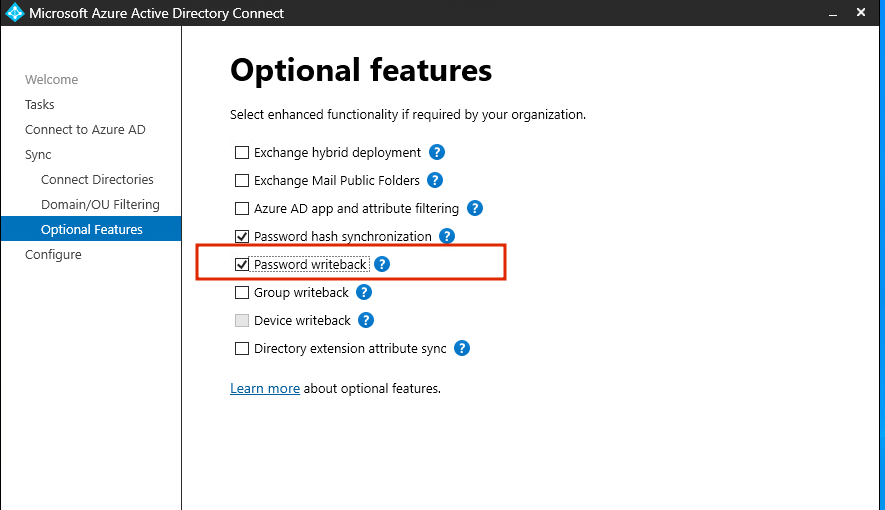885x510 pixels.
Task: Check Azure AD app and attribute filtering
Action: [x=242, y=209]
